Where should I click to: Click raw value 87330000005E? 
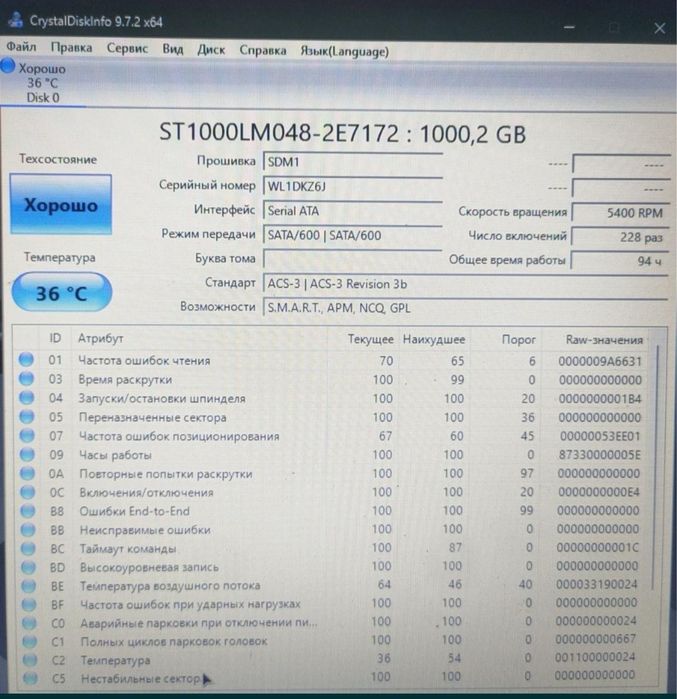599,455
